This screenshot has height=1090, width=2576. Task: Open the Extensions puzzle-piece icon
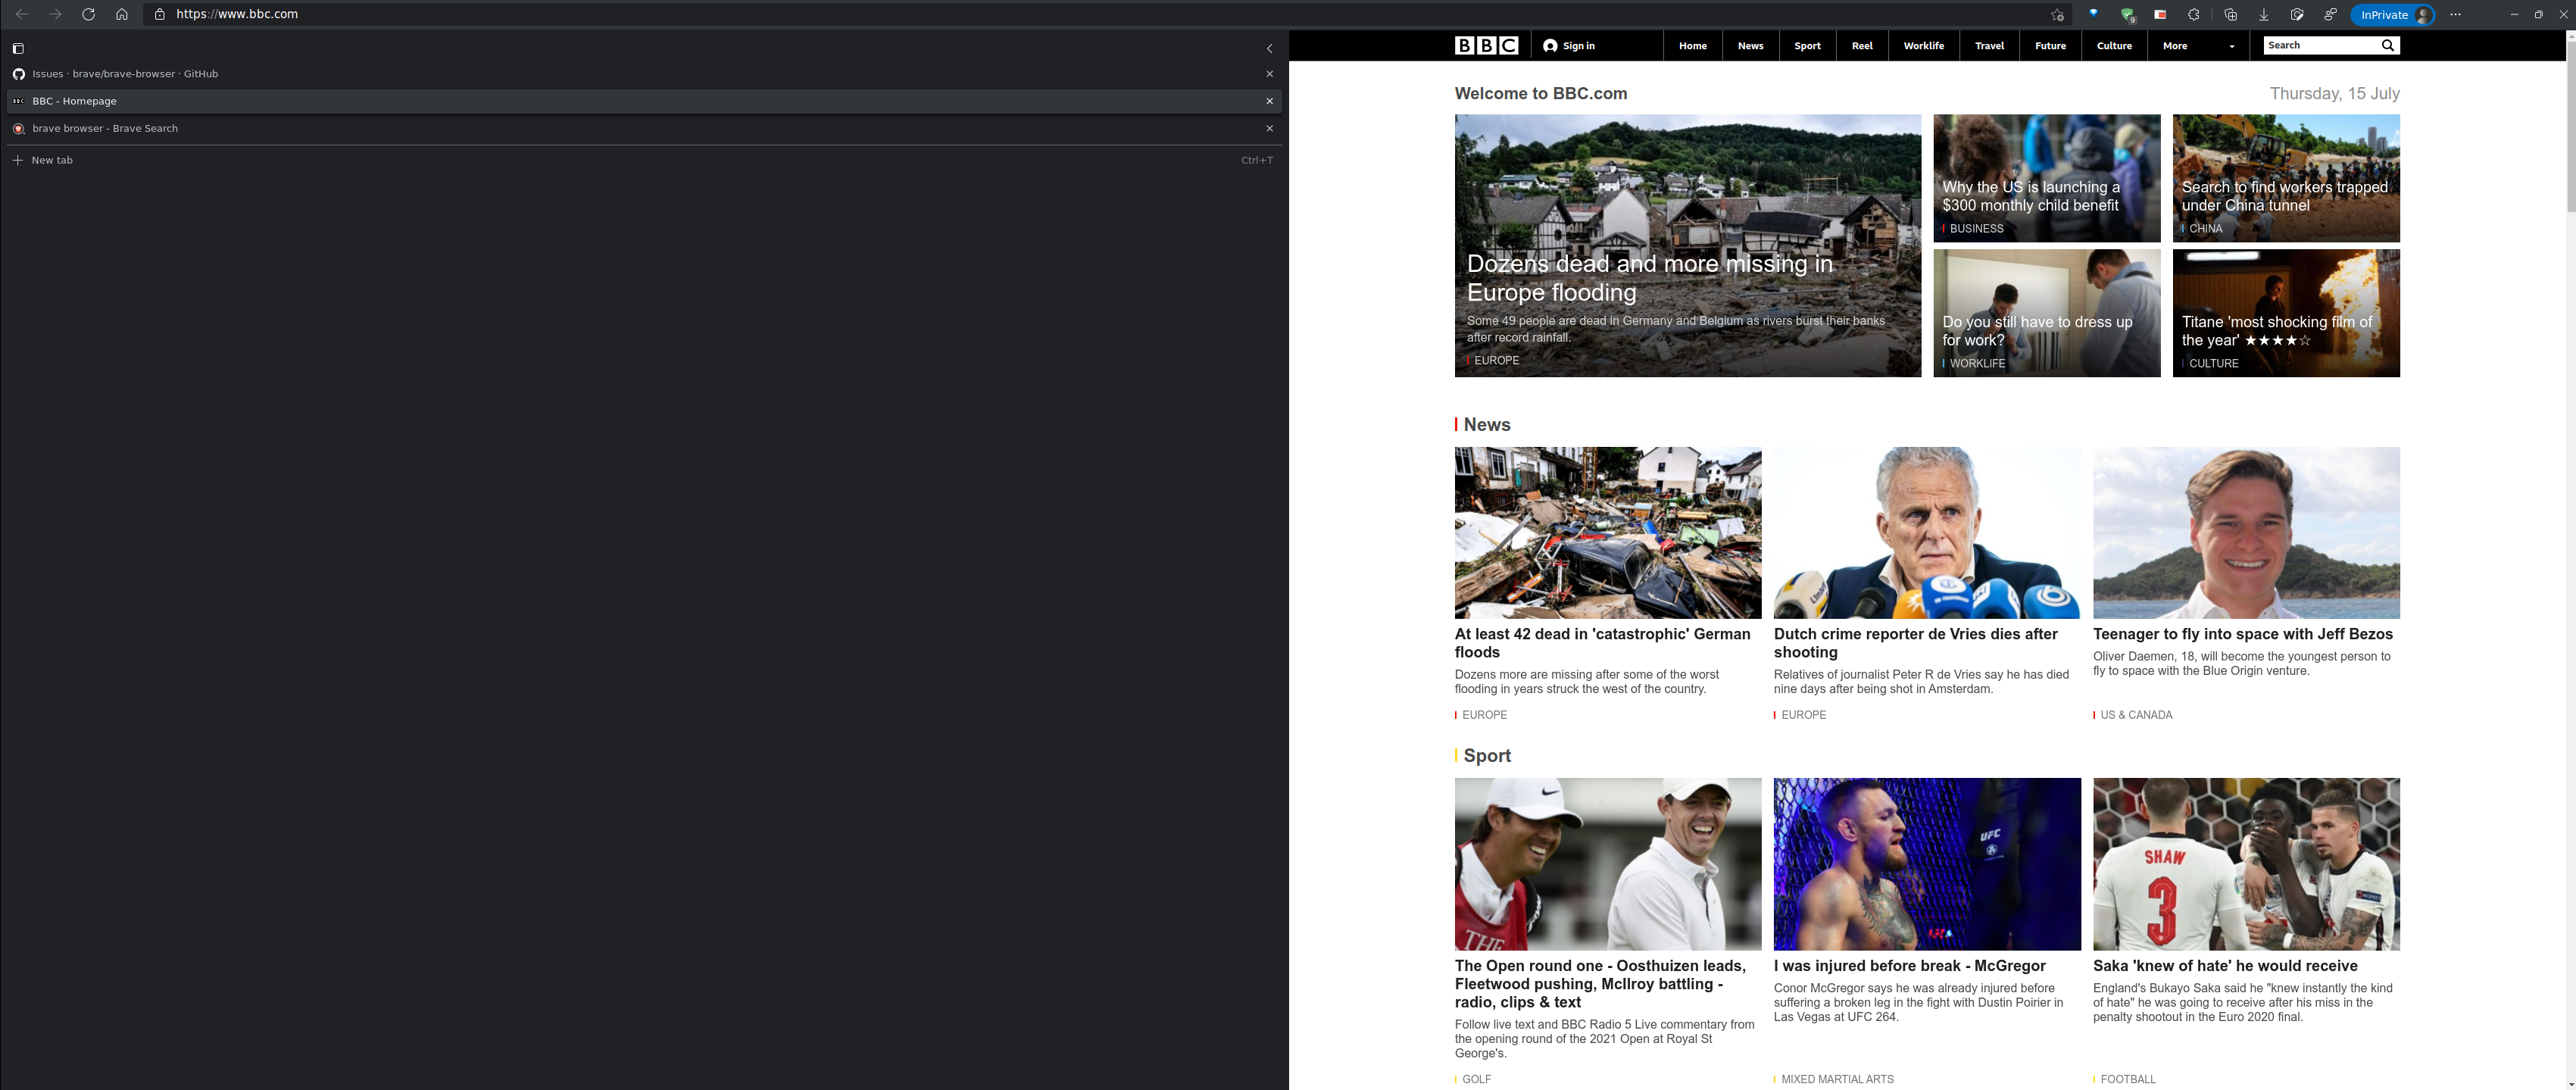pos(2194,14)
